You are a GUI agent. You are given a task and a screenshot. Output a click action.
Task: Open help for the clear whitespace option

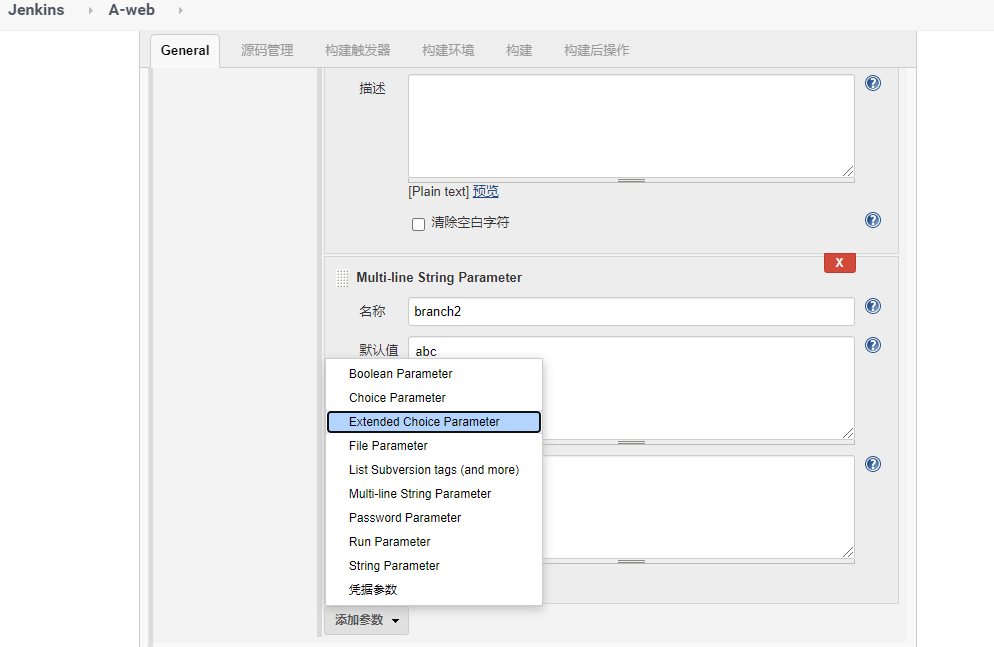[872, 220]
